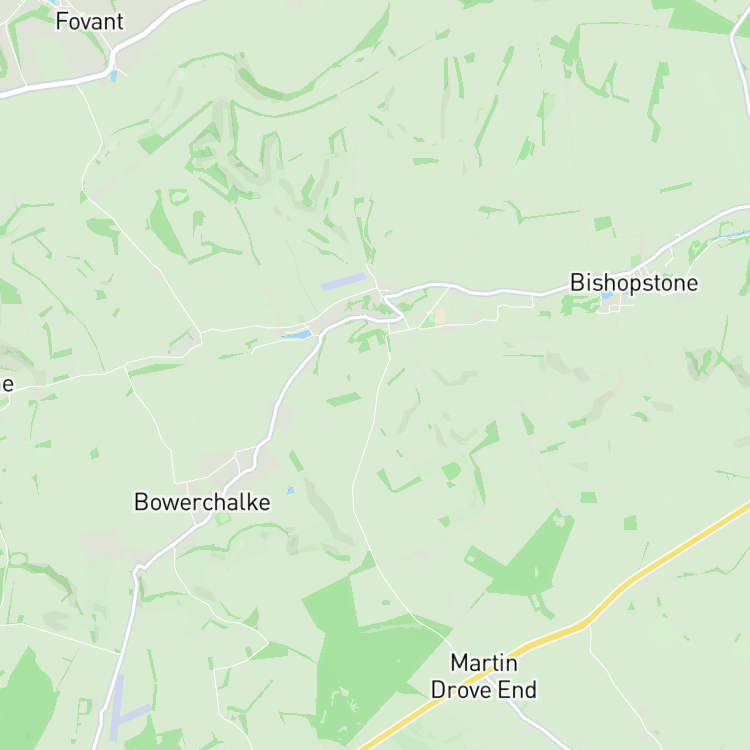This screenshot has height=750, width=750.
Task: Click the blue pond at Bishopstone
Action: coord(607,295)
